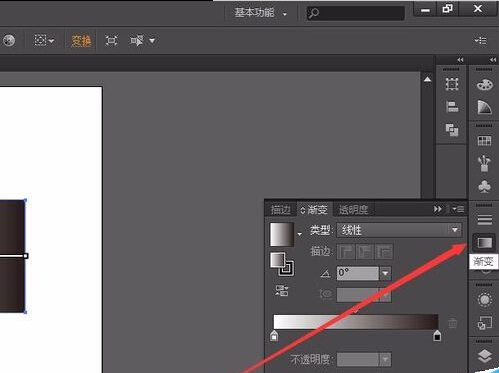The height and width of the screenshot is (373, 499).
Task: Collapse the right icon dock column
Action: [493, 60]
